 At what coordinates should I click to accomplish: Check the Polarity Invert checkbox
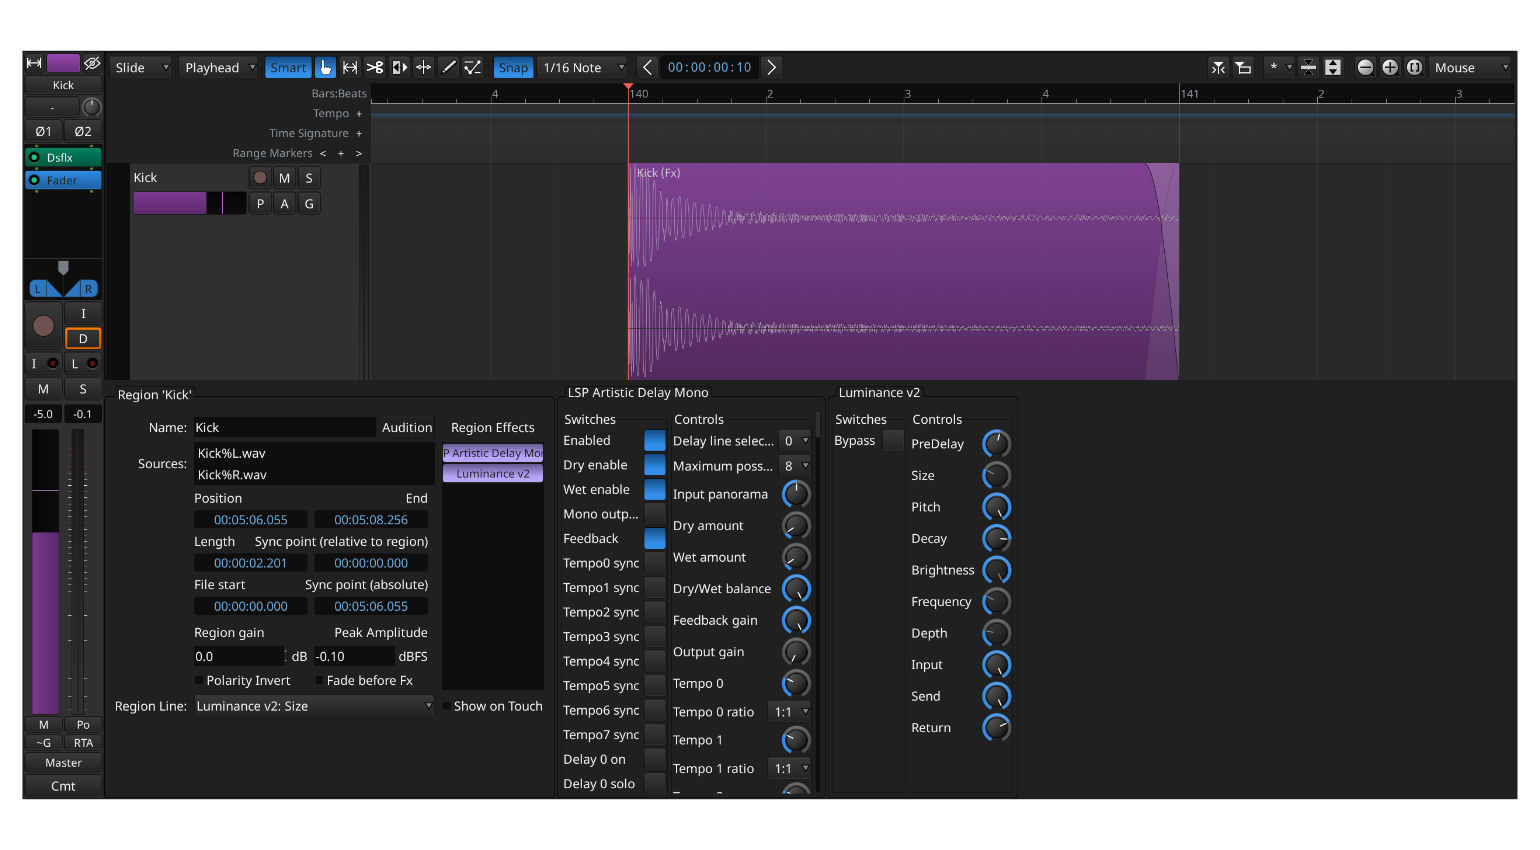[200, 681]
